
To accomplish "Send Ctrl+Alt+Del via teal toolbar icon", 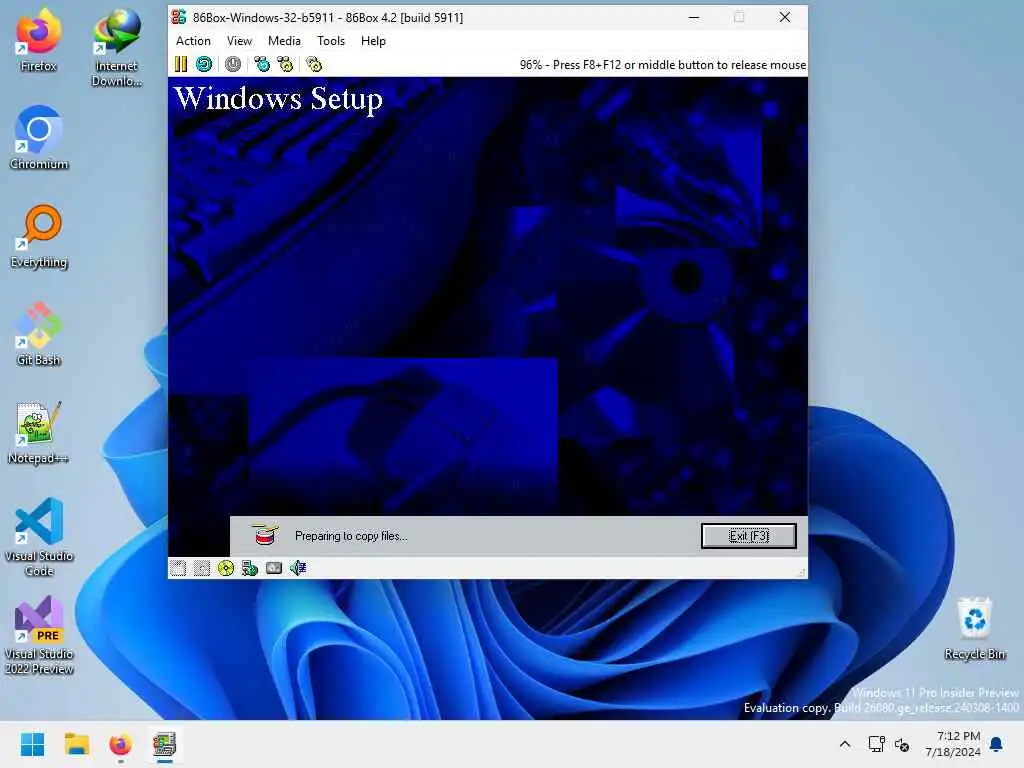I will click(x=262, y=64).
